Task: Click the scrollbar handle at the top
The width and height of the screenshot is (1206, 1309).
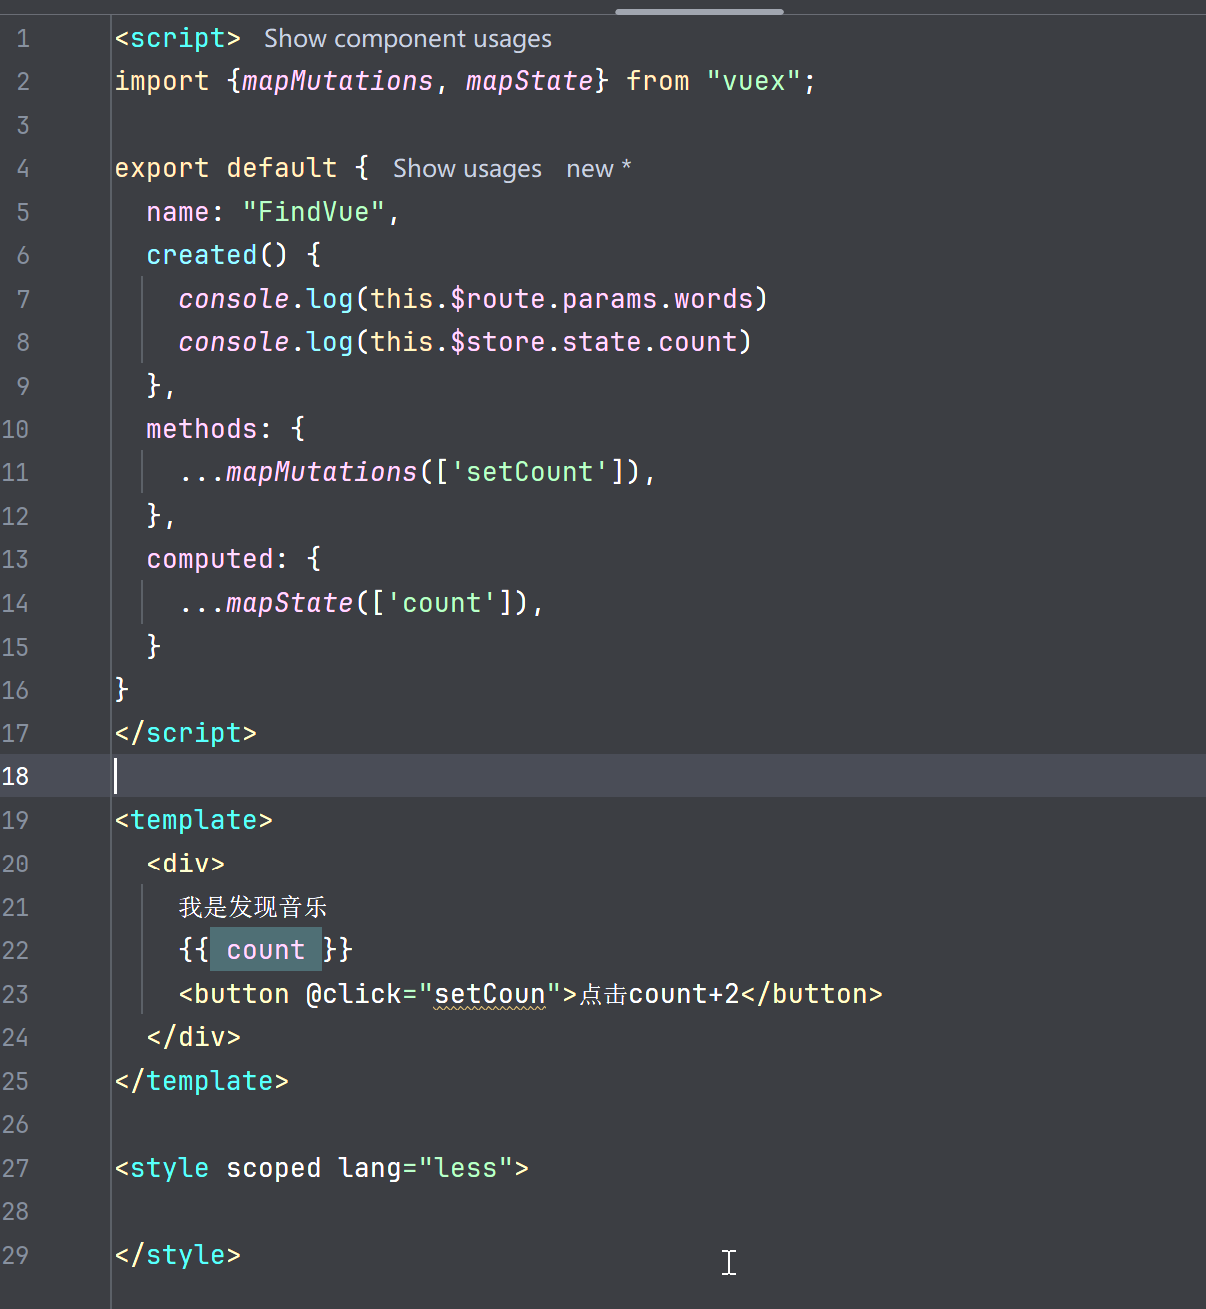Action: point(699,11)
